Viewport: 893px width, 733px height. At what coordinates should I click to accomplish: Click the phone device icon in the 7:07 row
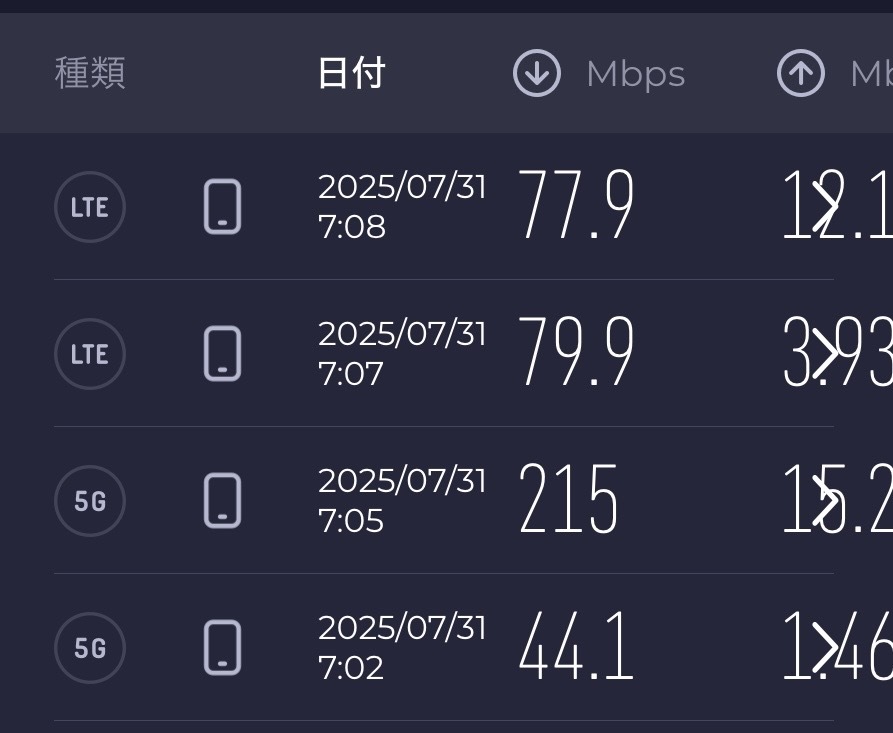tap(222, 354)
